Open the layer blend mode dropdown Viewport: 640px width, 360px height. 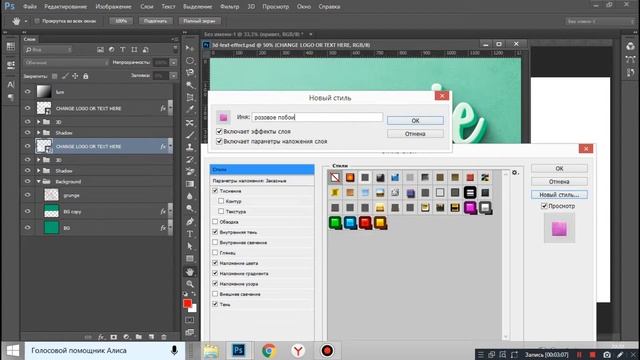click(x=66, y=62)
